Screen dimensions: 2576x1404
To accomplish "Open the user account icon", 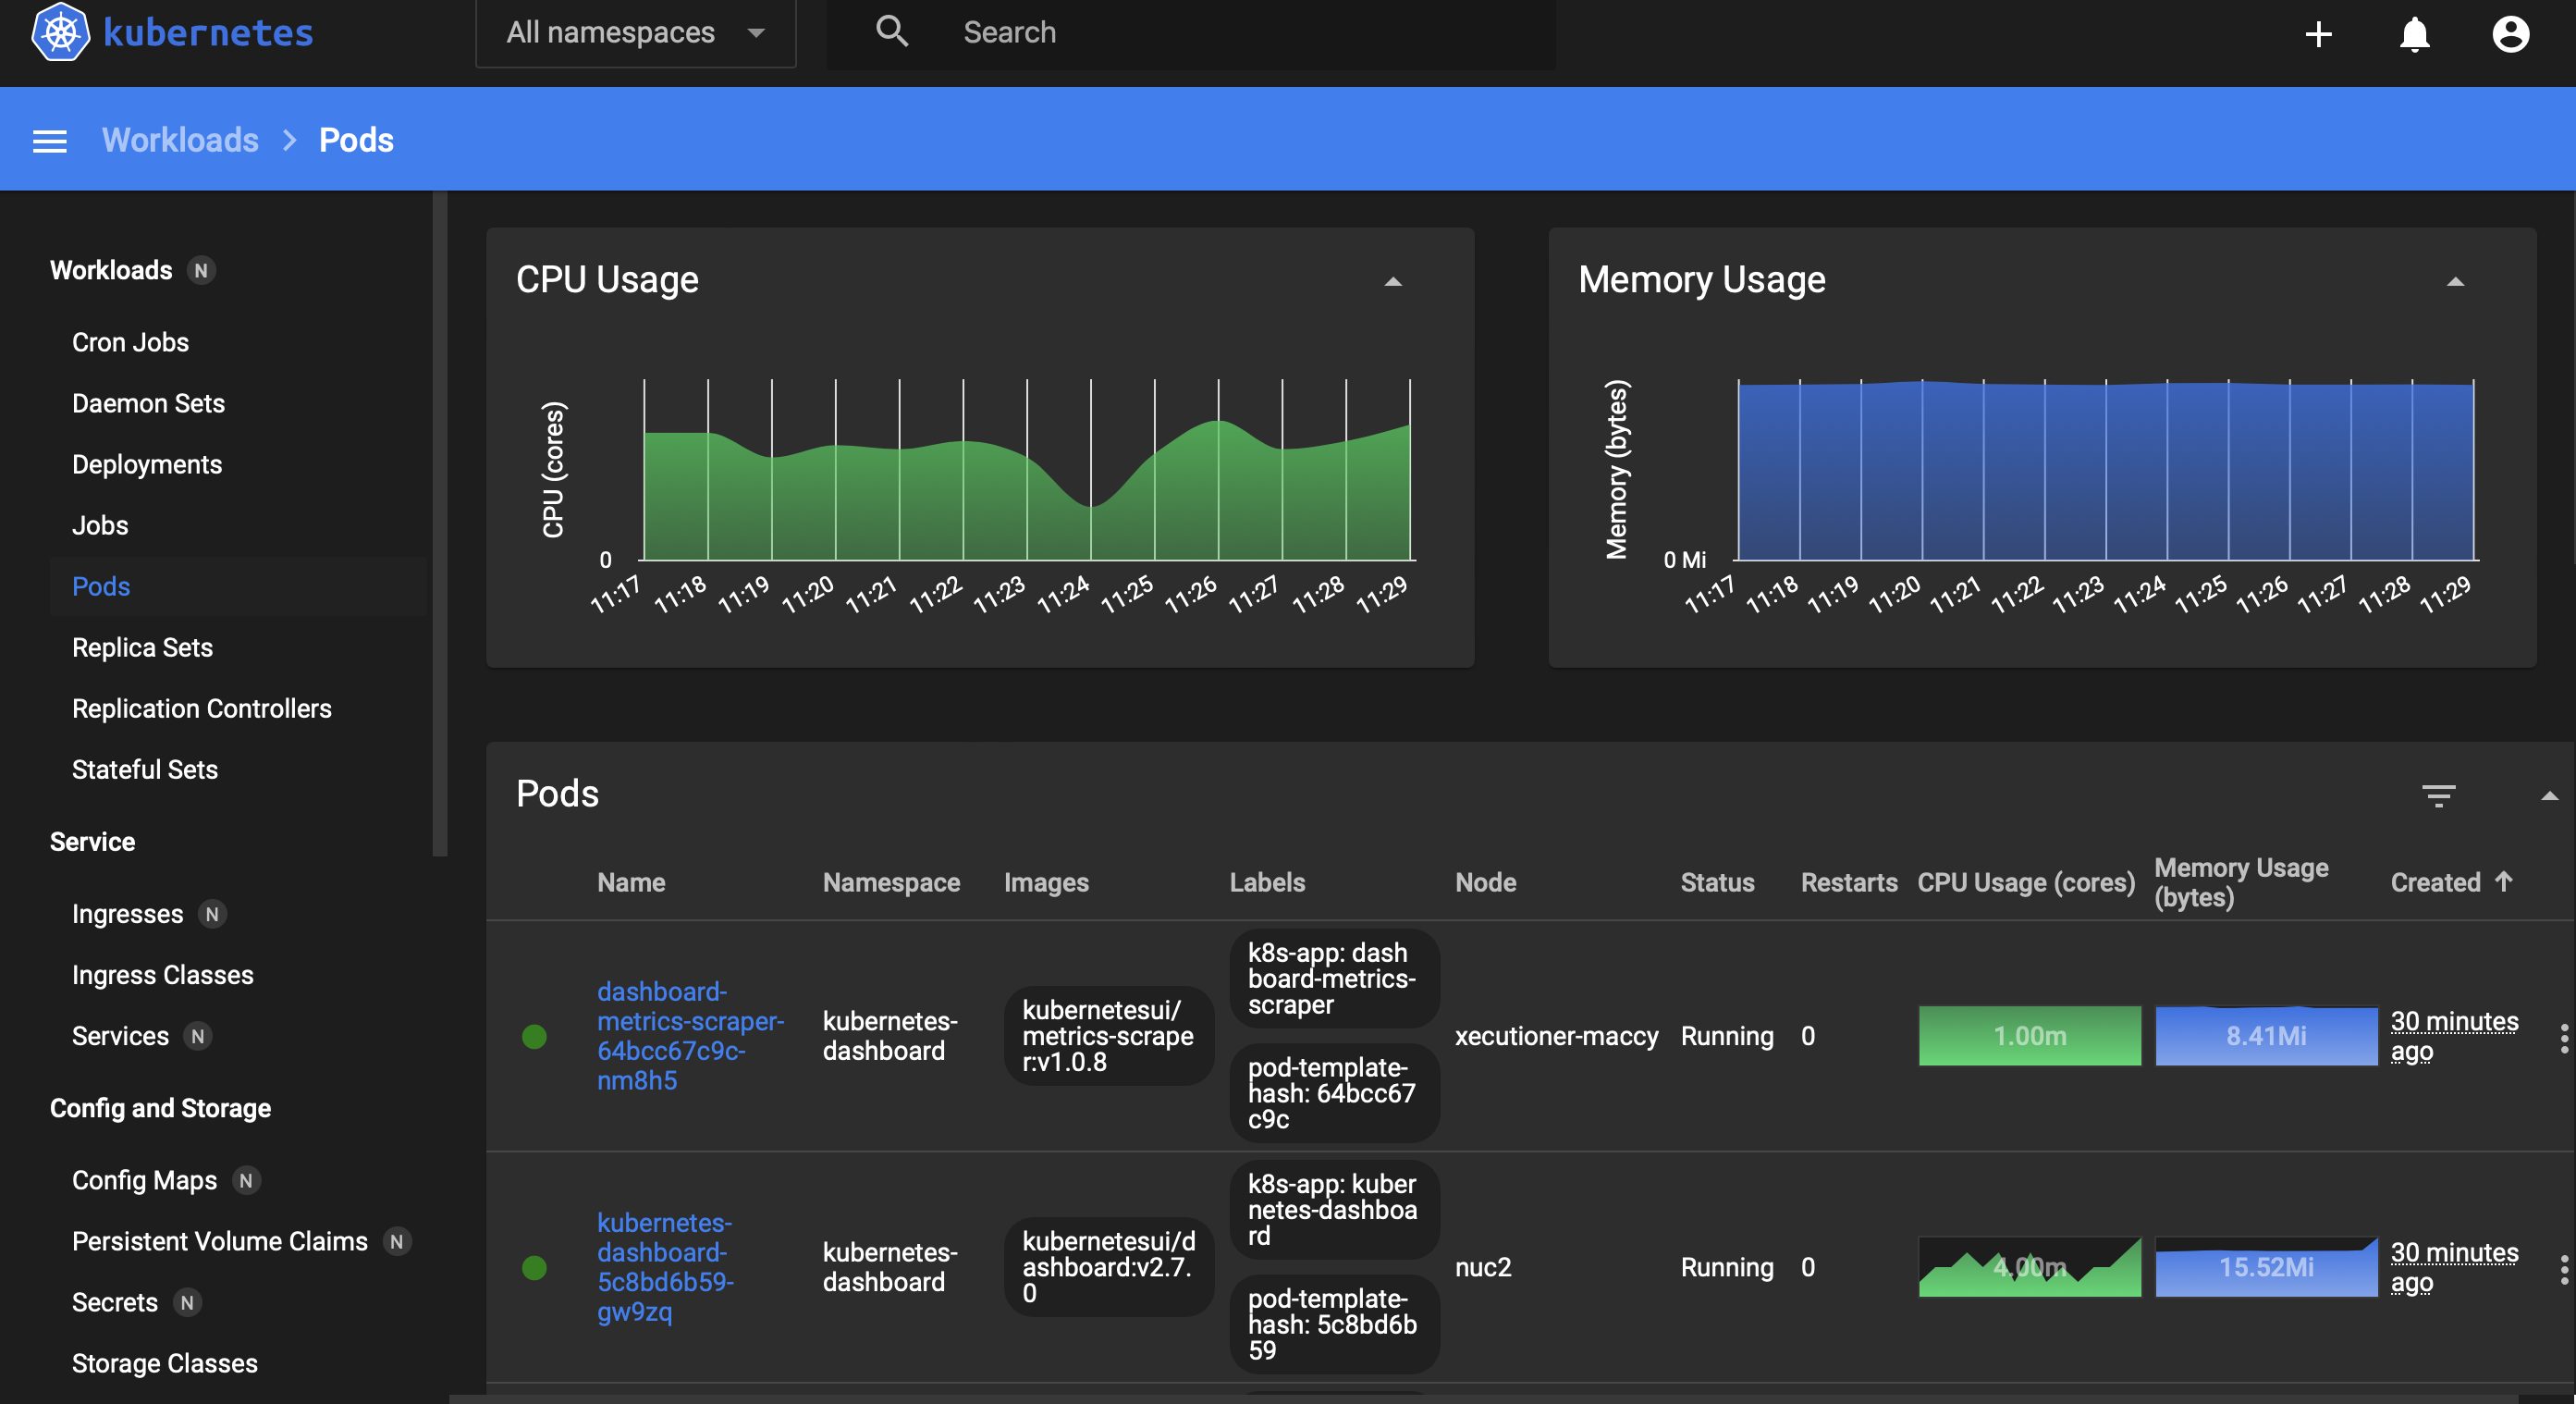I will point(2510,34).
